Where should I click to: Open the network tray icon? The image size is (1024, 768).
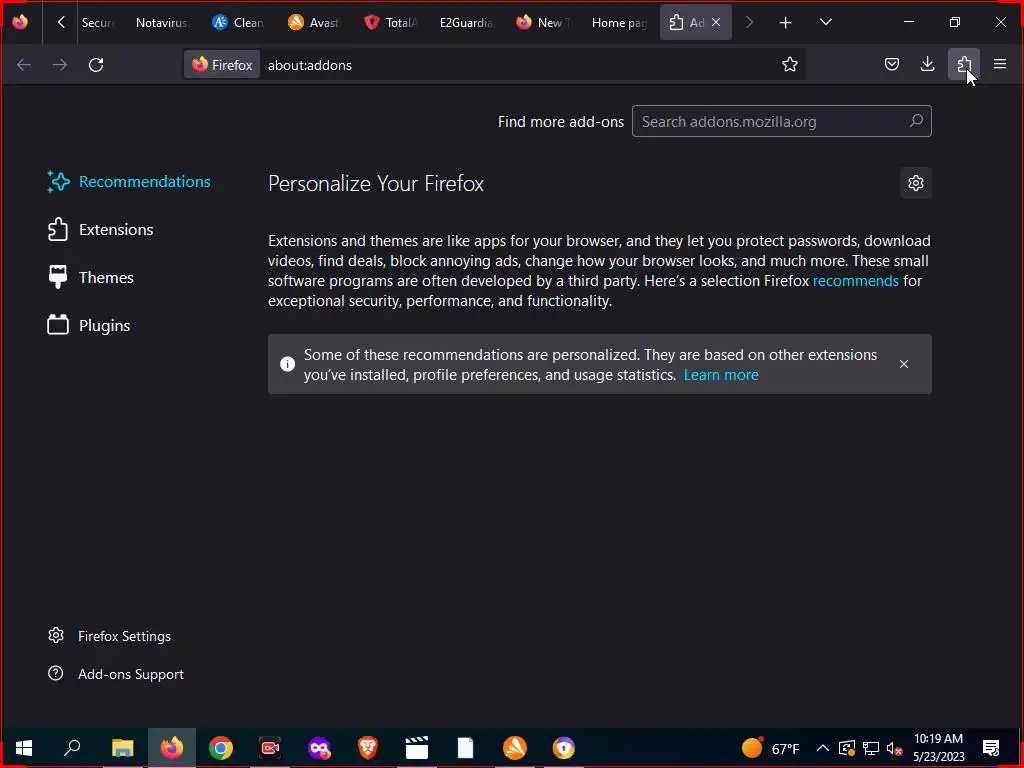(871, 748)
